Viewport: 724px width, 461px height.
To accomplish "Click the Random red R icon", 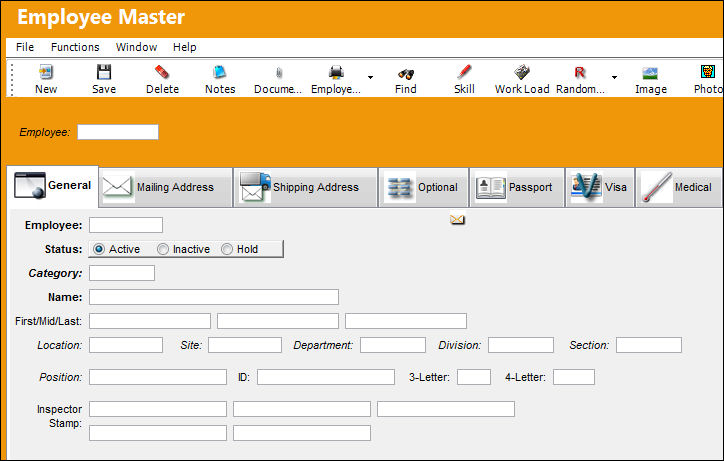I will tap(580, 73).
